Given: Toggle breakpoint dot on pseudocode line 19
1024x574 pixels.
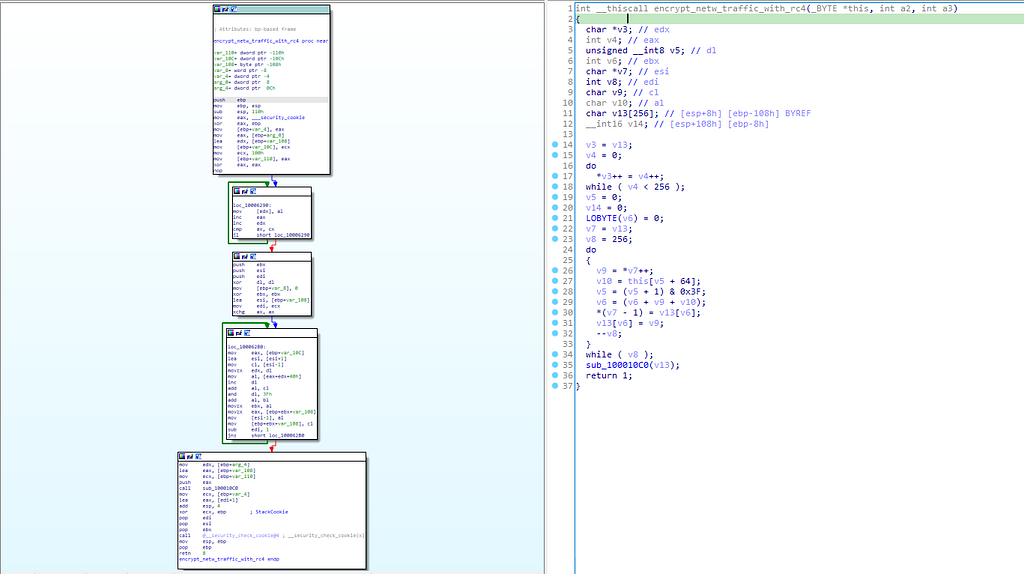Looking at the screenshot, I should click(555, 197).
